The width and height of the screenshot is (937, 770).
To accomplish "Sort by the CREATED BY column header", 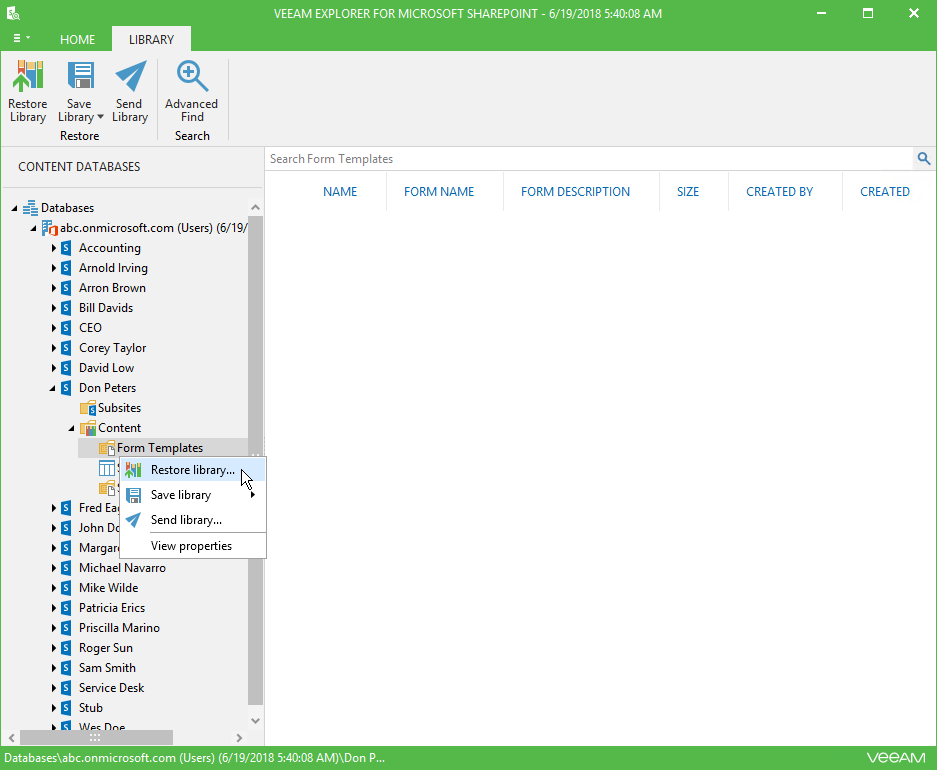I will (780, 192).
